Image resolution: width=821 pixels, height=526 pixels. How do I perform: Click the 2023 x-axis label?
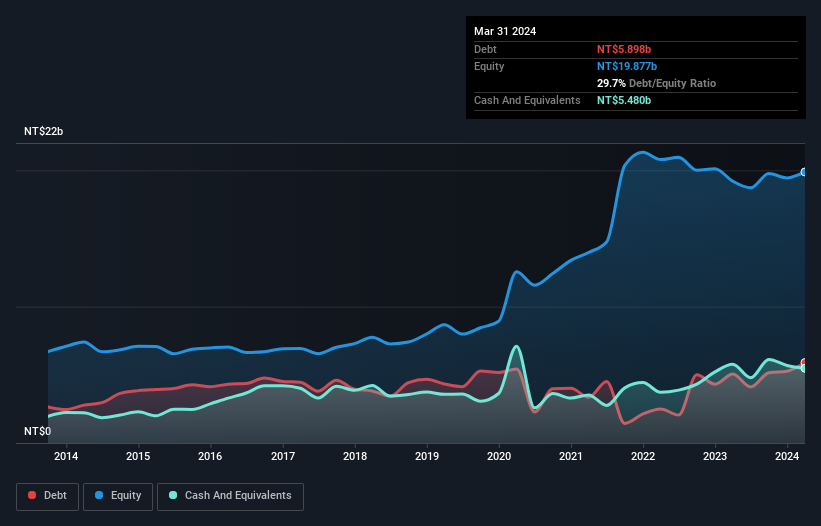(x=715, y=456)
